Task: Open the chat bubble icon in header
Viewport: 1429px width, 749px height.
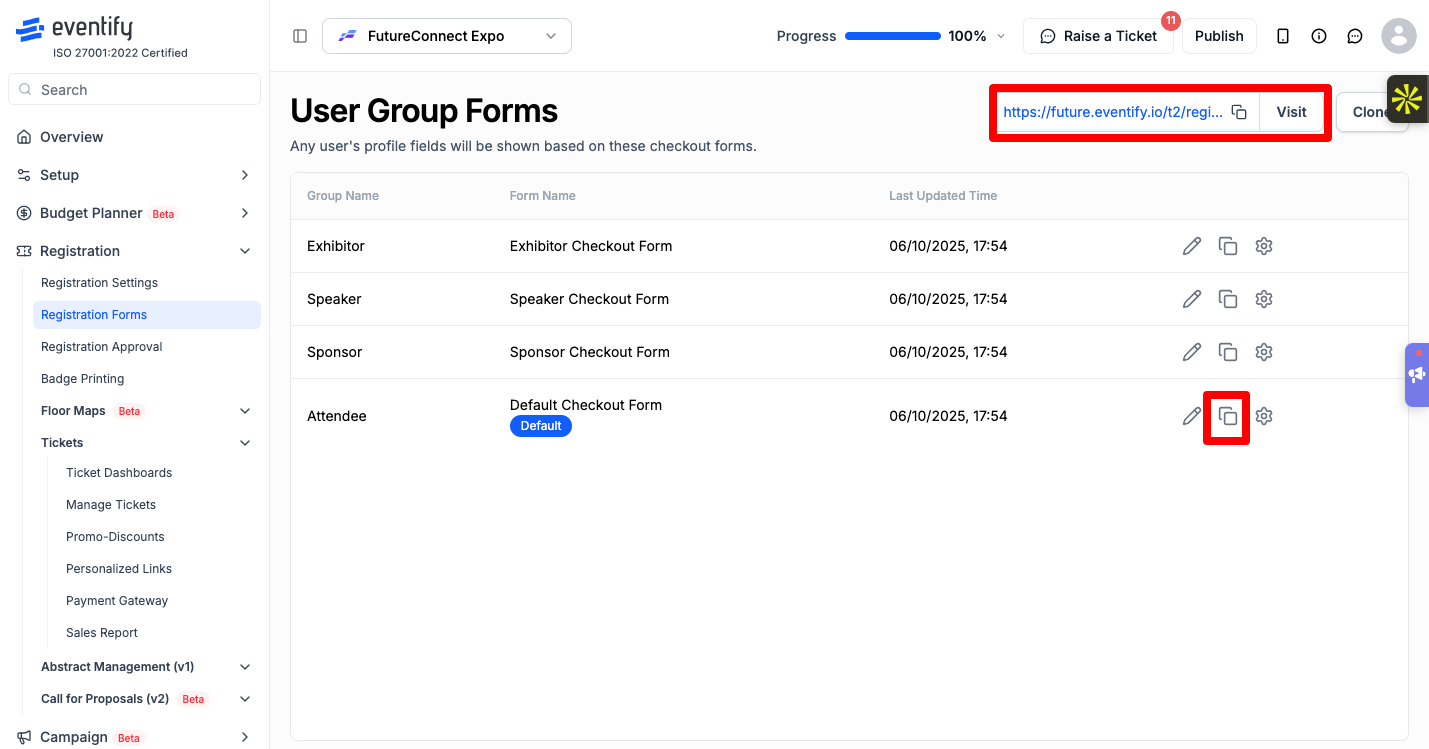Action: (x=1355, y=36)
